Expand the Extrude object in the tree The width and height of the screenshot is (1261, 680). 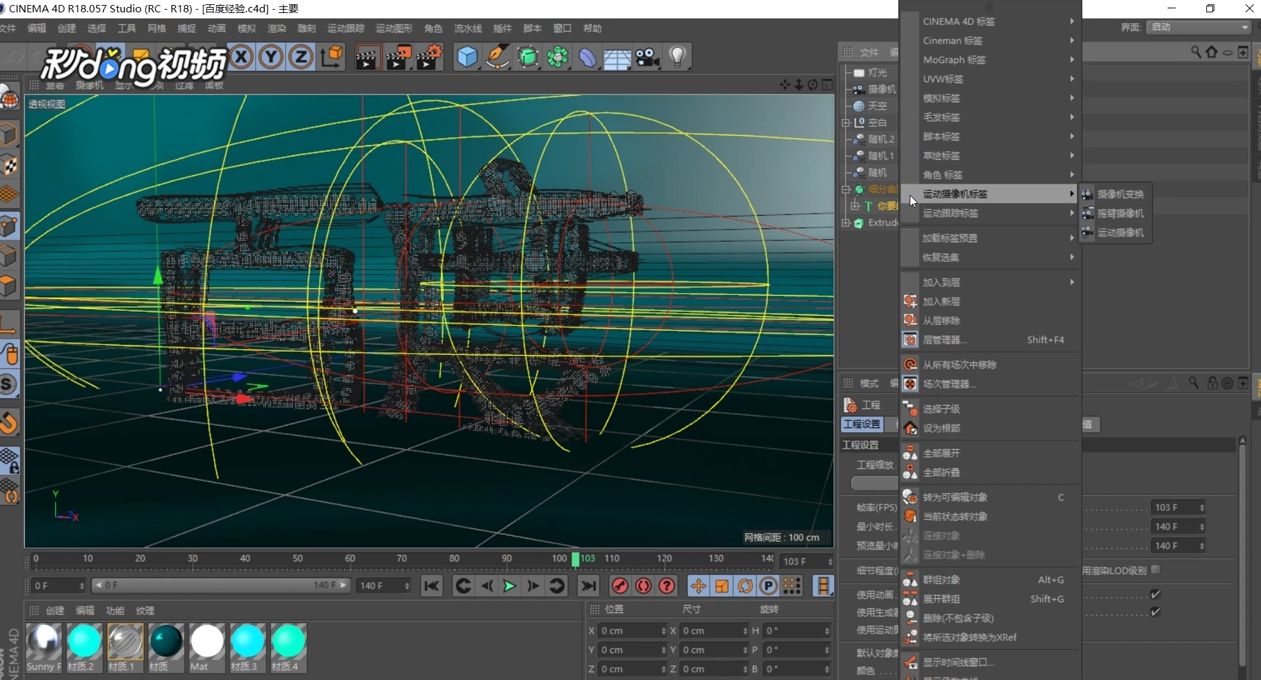pyautogui.click(x=846, y=223)
